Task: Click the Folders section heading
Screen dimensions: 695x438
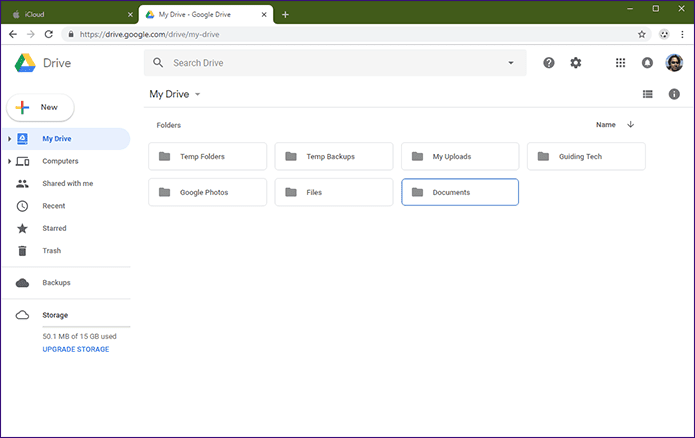Action: pos(168,125)
